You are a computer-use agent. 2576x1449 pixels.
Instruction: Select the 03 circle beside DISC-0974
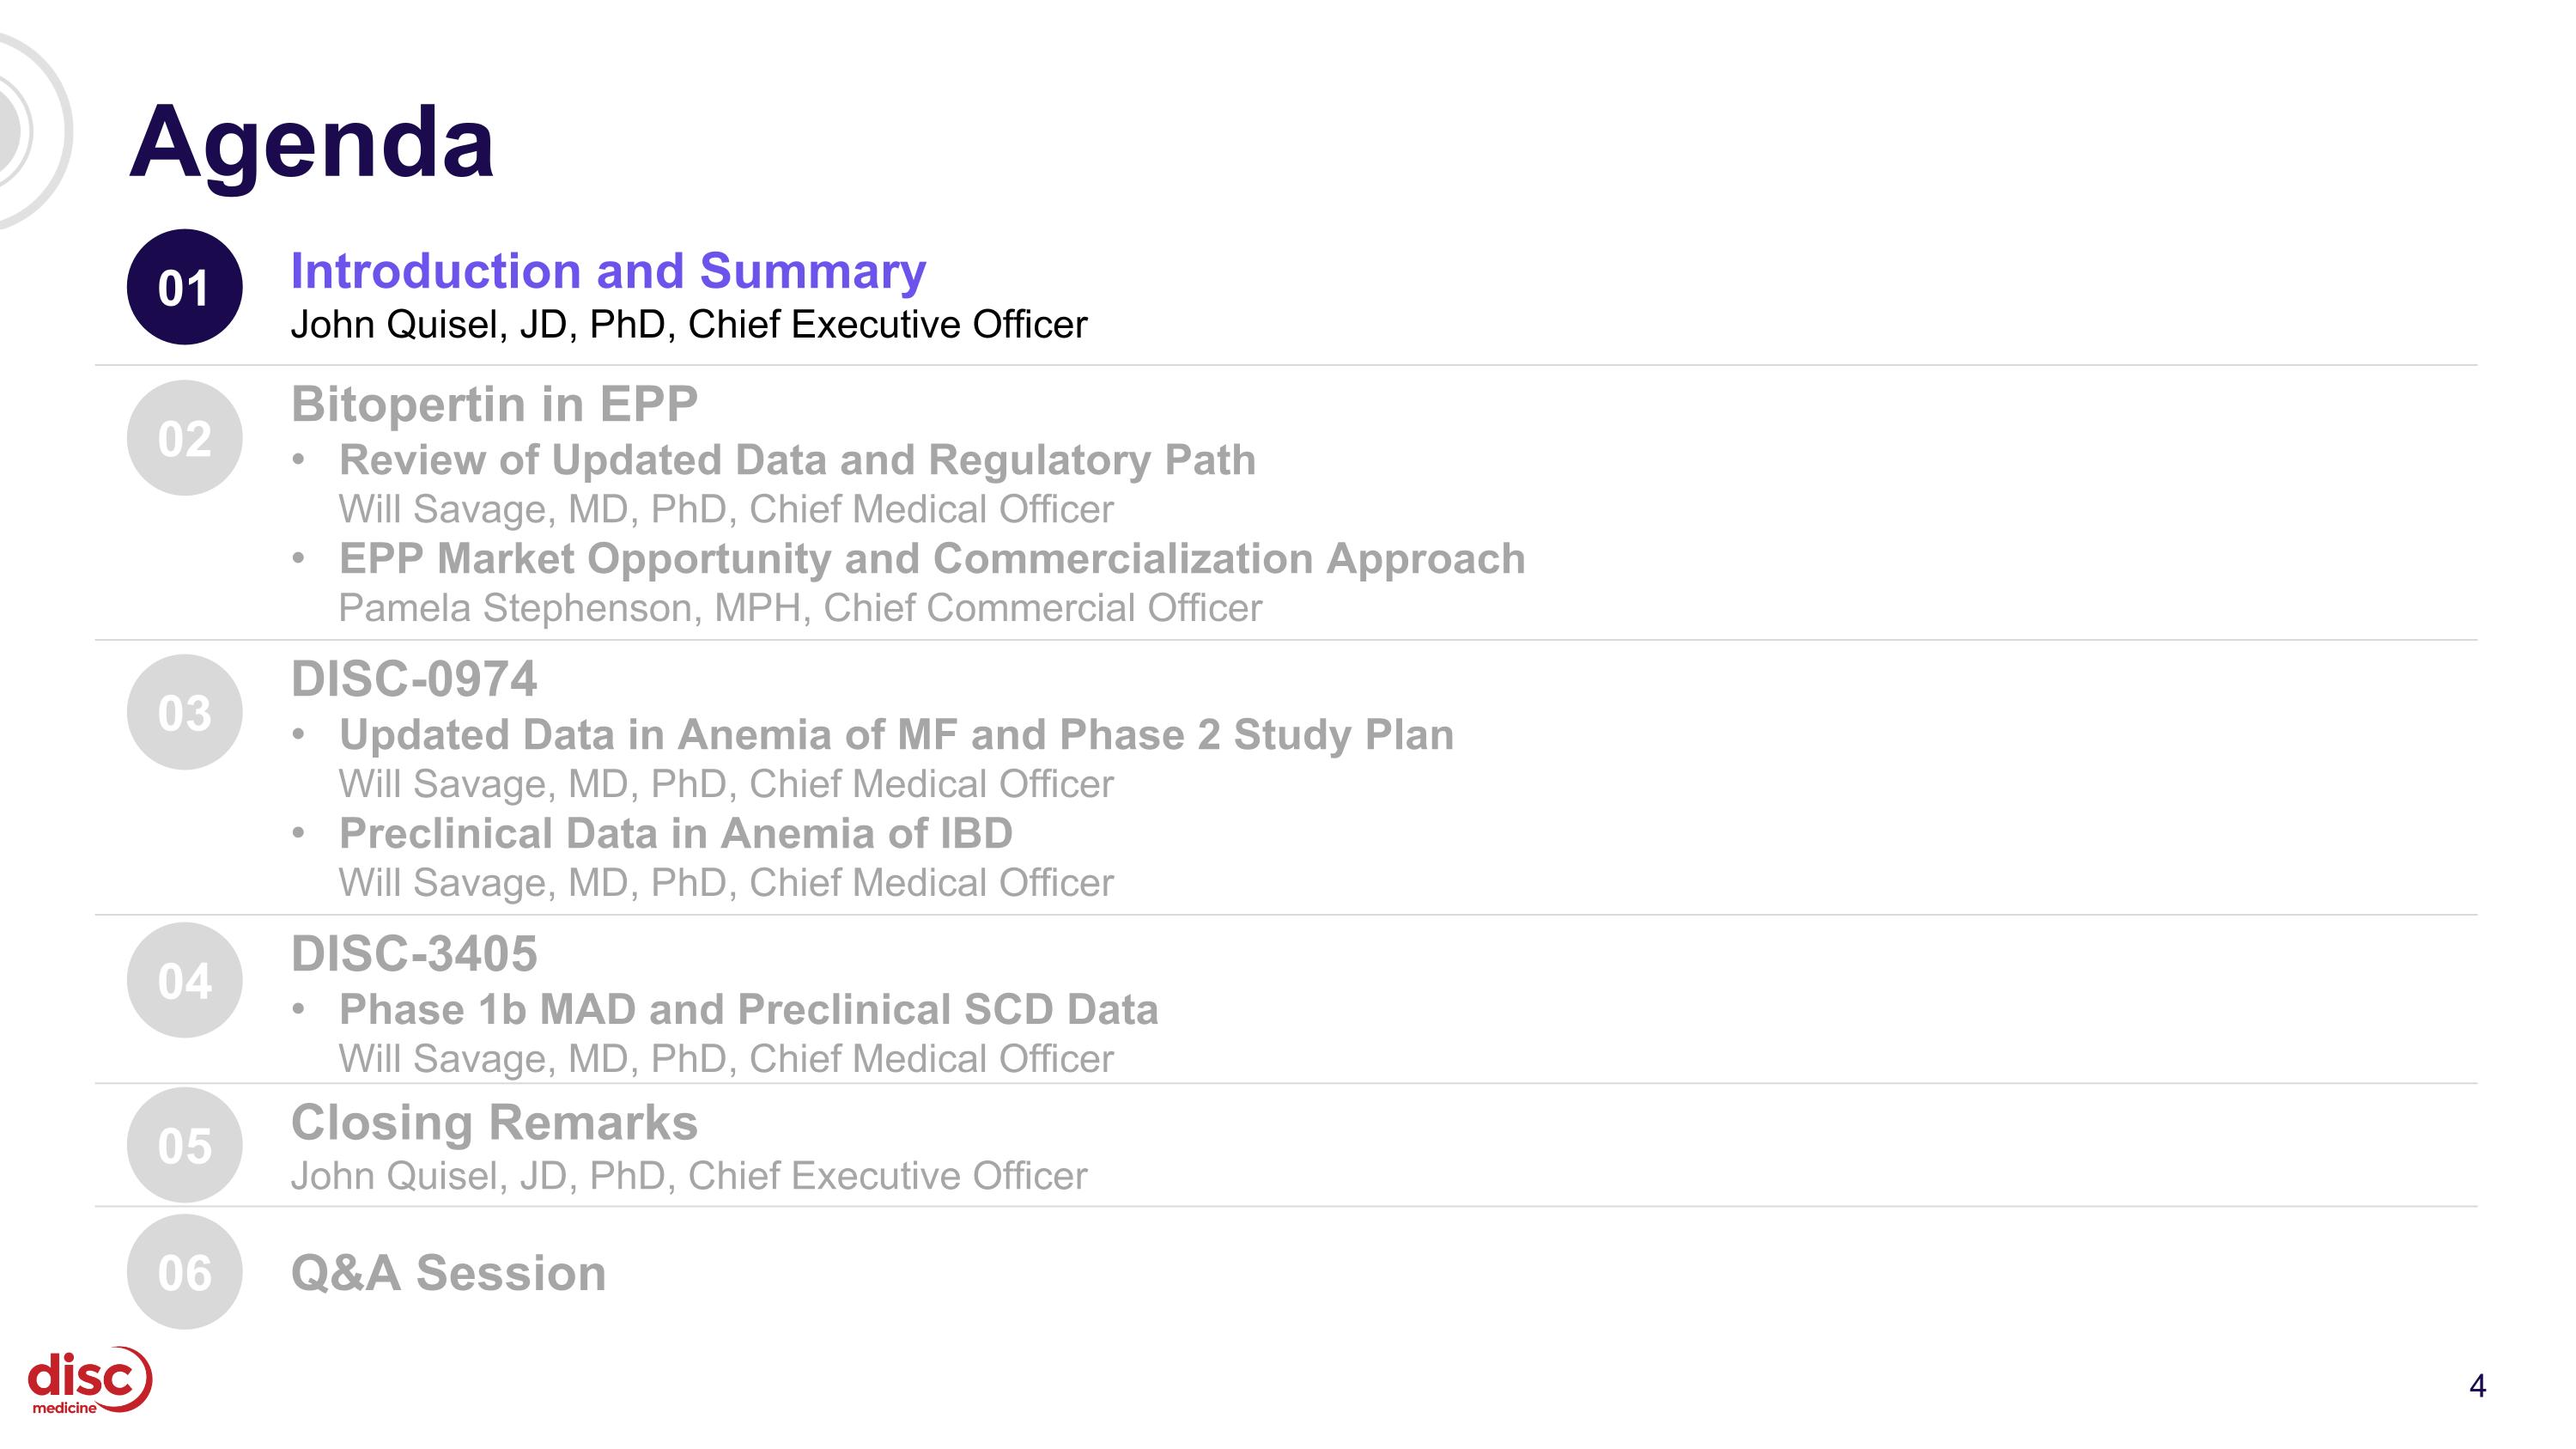pyautogui.click(x=185, y=712)
